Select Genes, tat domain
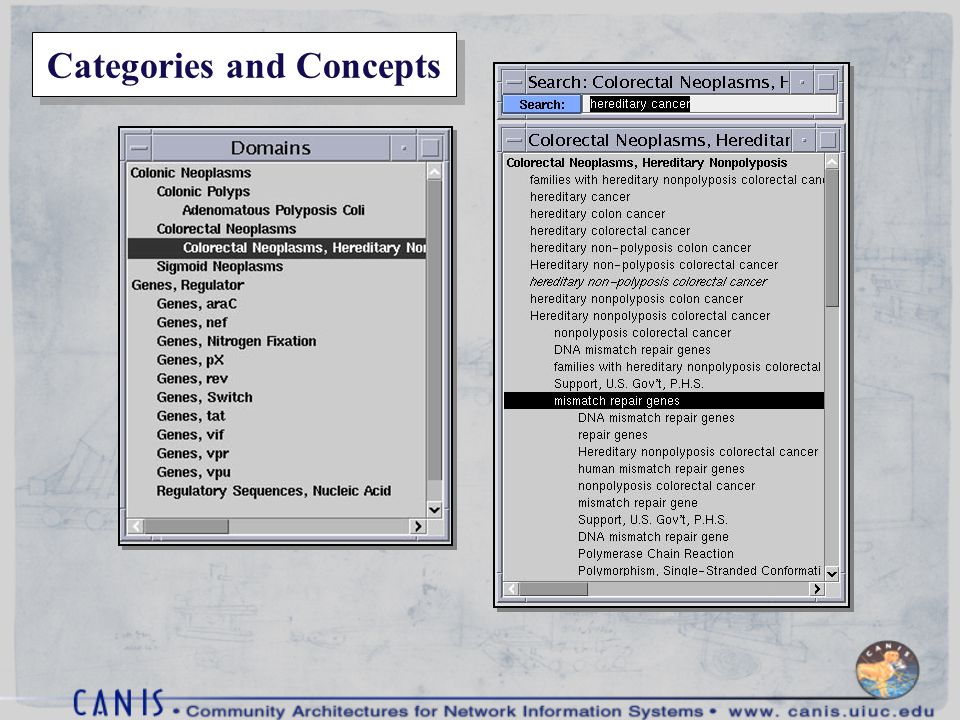This screenshot has height=720, width=960. coord(190,416)
